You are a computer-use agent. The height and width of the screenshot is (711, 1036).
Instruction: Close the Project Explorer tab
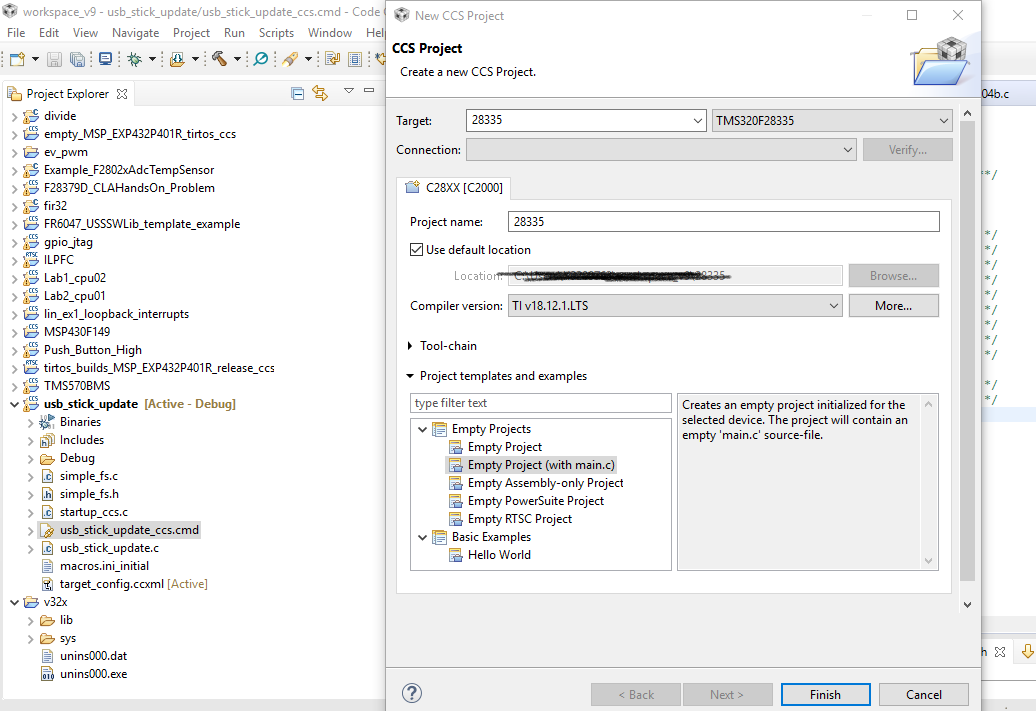tap(122, 94)
